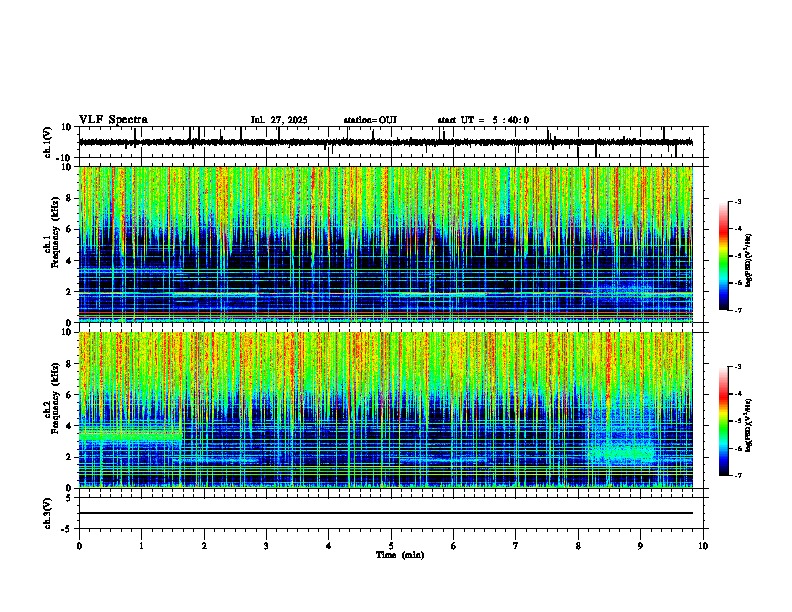The height and width of the screenshot is (612, 792).
Task: Click the time axis tick label "4"
Action: pyautogui.click(x=329, y=546)
